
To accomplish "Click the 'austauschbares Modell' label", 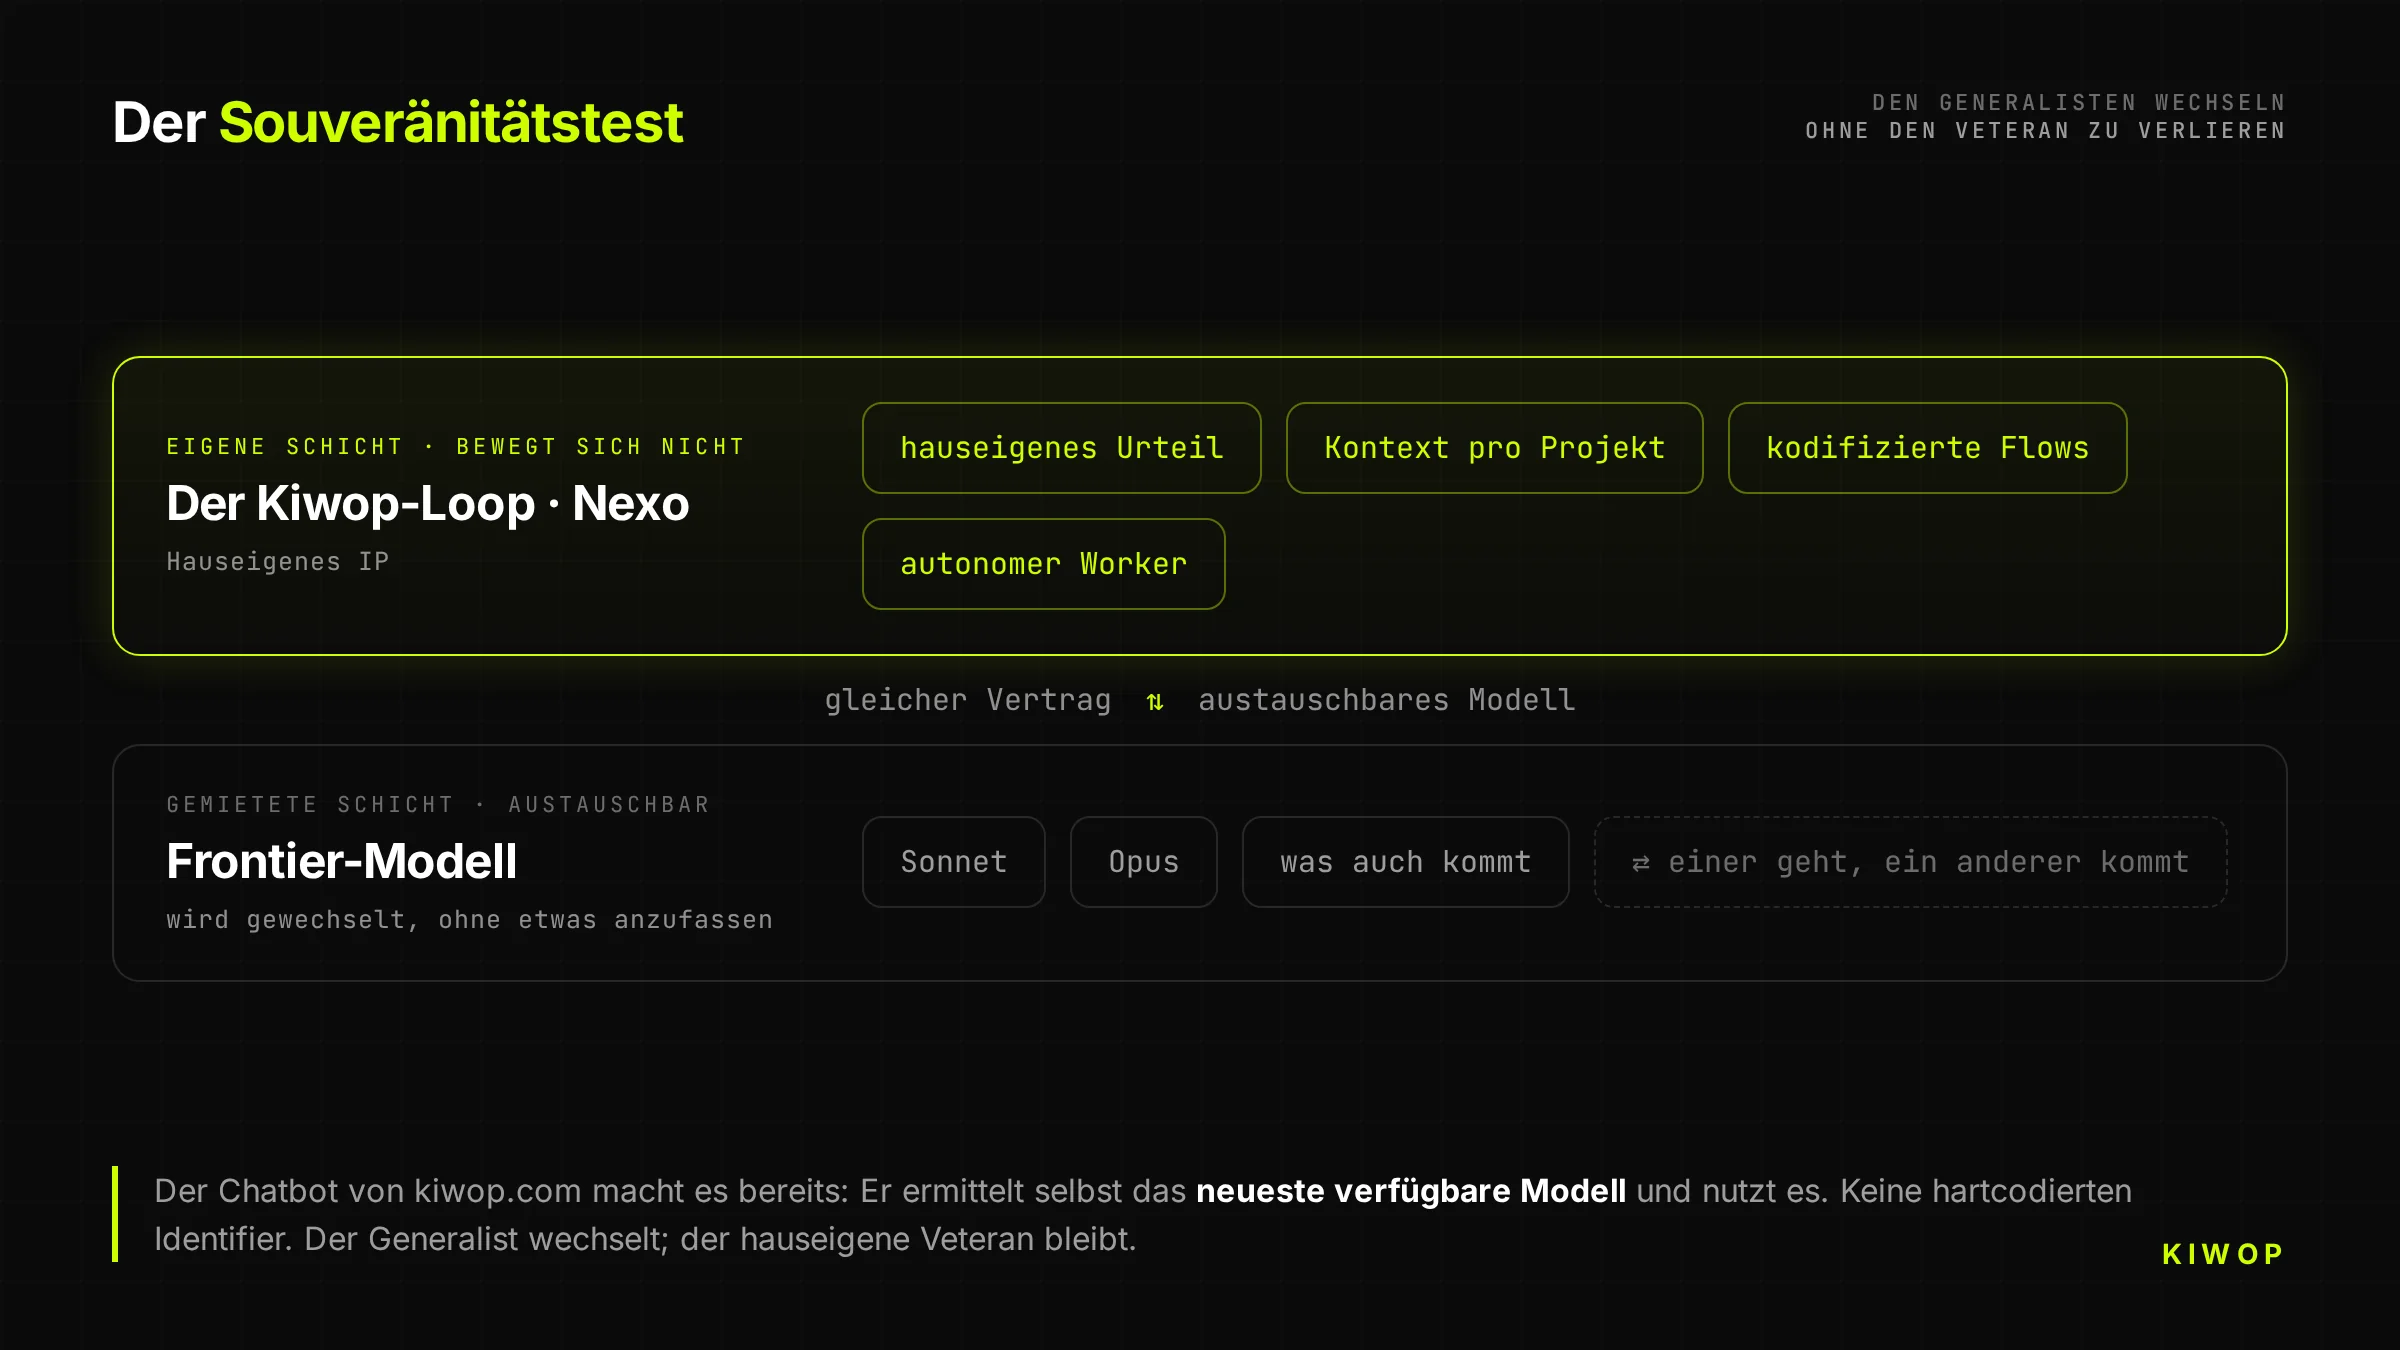I will pos(1387,700).
